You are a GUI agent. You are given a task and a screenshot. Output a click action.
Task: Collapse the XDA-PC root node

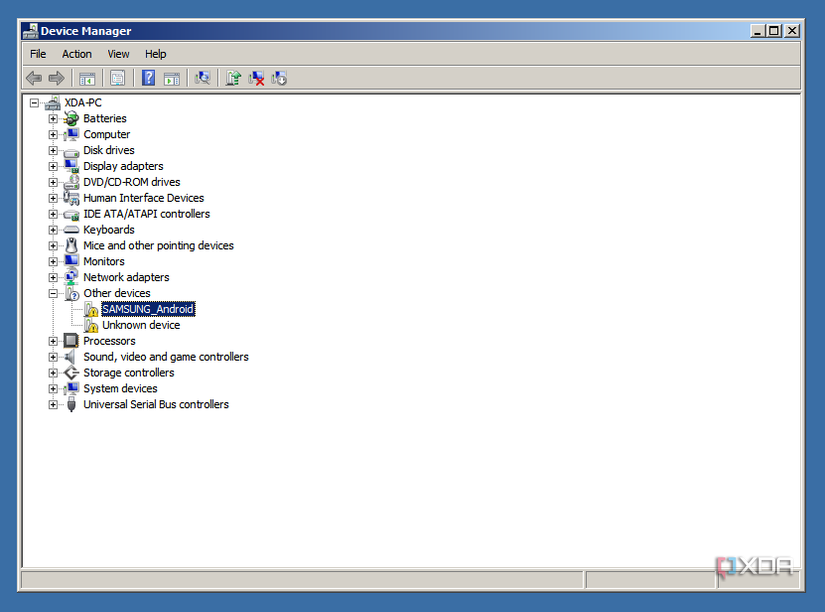(x=34, y=103)
